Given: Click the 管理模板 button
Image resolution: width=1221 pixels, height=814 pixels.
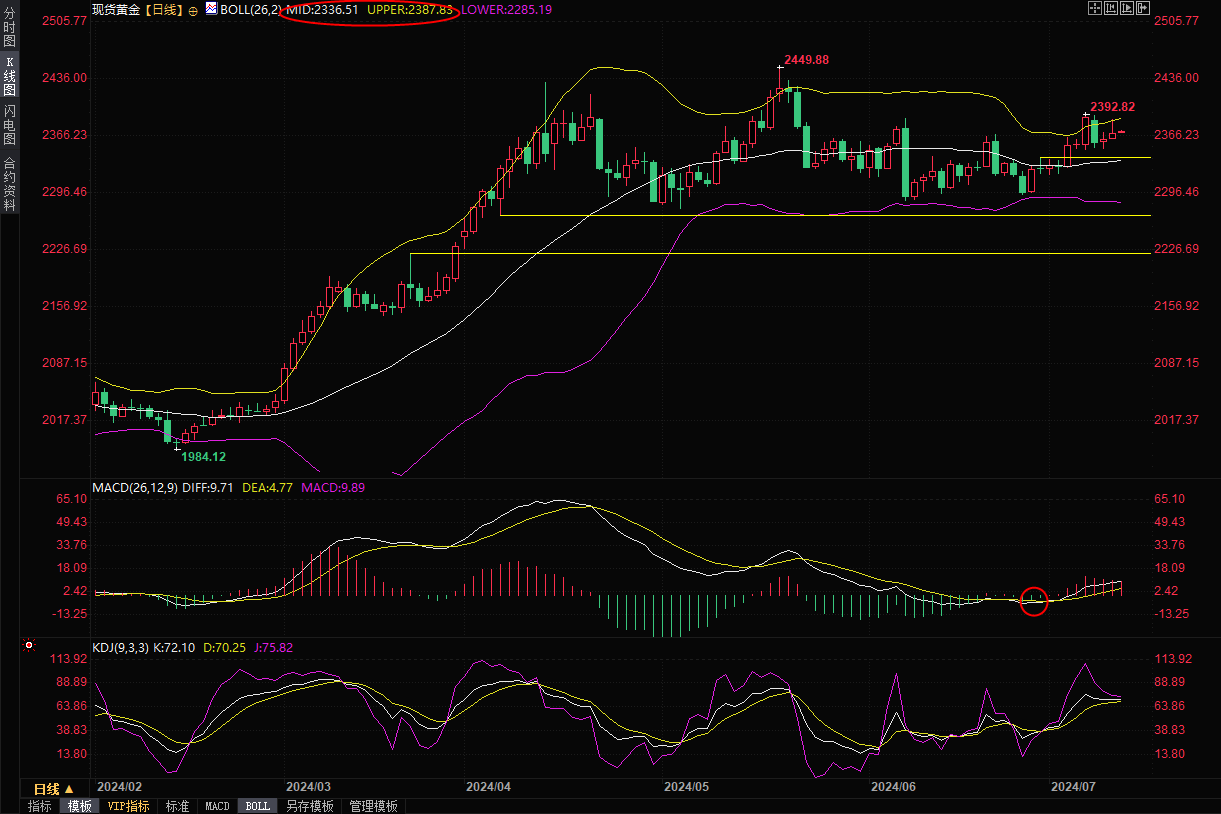Looking at the screenshot, I should tap(373, 806).
